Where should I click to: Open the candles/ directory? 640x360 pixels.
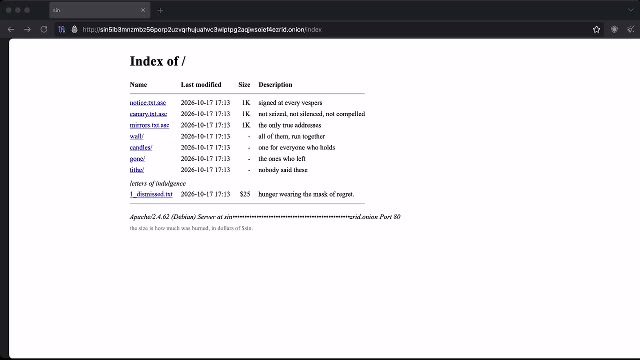[141, 147]
